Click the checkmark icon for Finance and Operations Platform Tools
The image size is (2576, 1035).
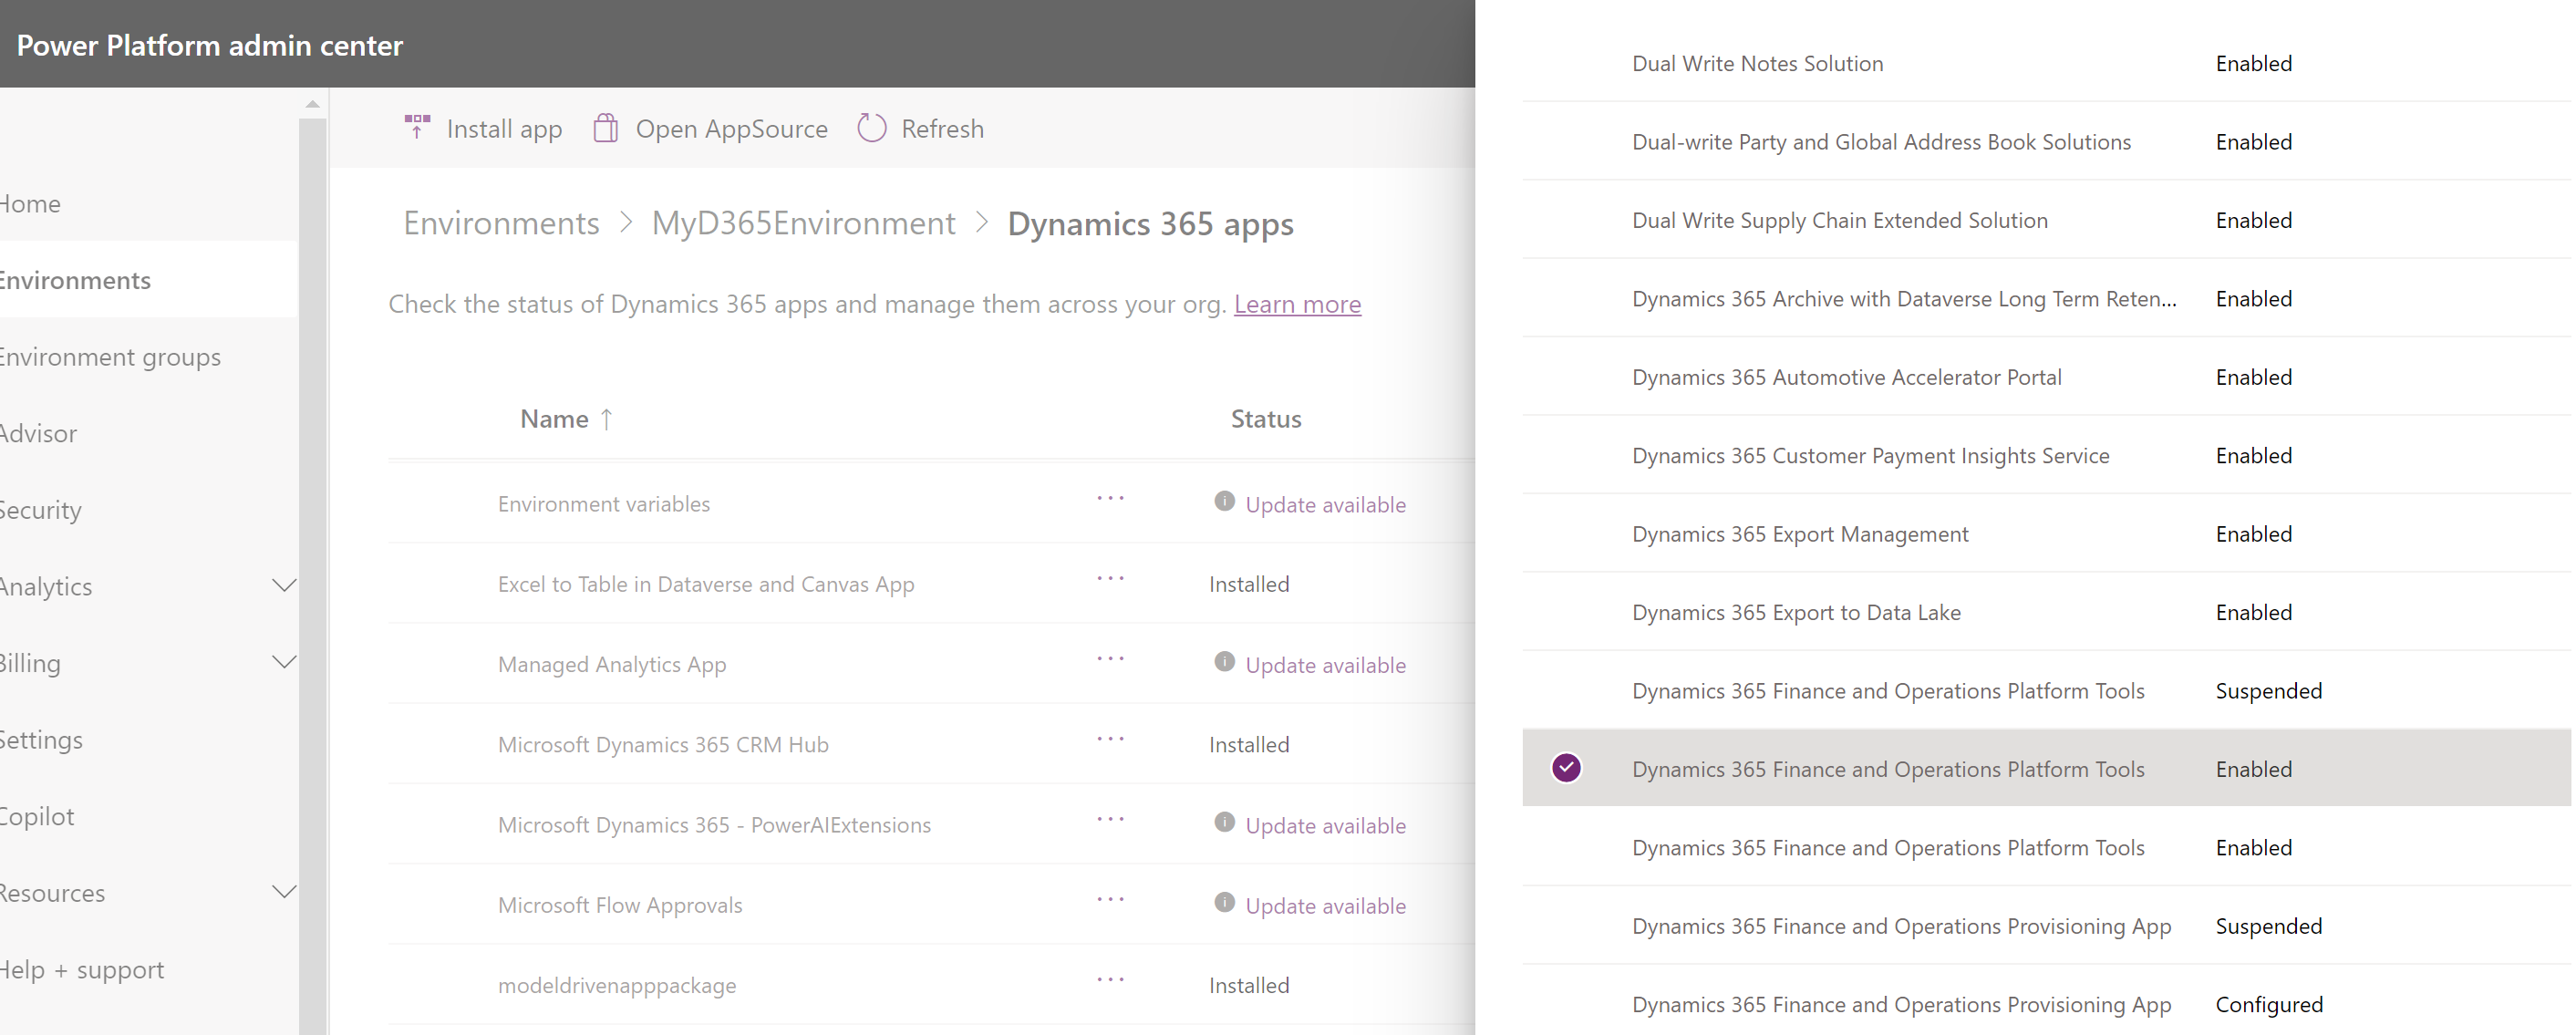coord(1569,767)
